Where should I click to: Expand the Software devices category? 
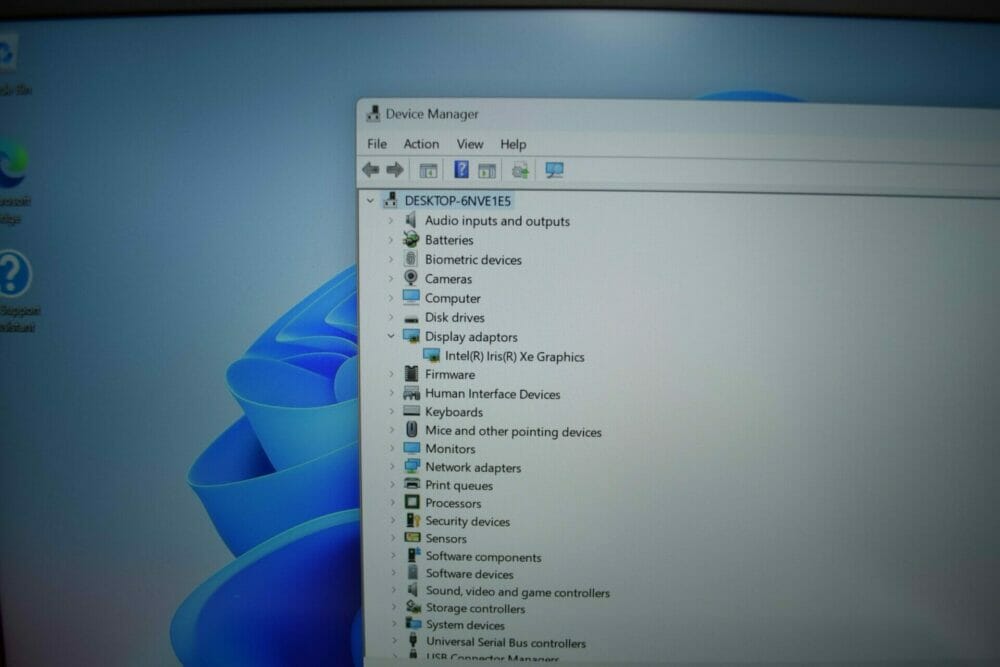pyautogui.click(x=393, y=573)
